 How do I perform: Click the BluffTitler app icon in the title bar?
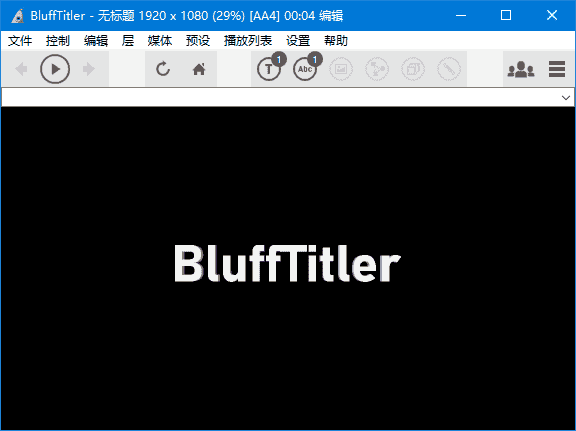(x=17, y=15)
